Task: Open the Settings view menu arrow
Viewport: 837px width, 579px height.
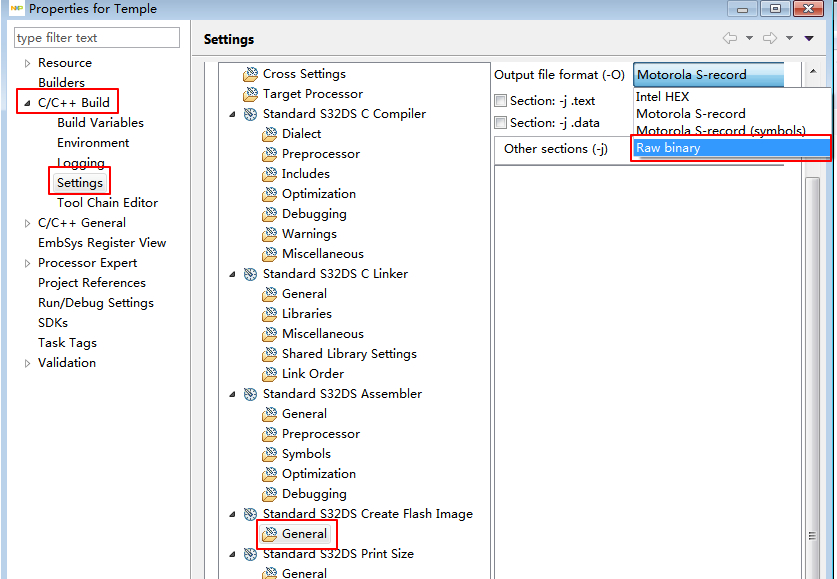Action: point(809,38)
